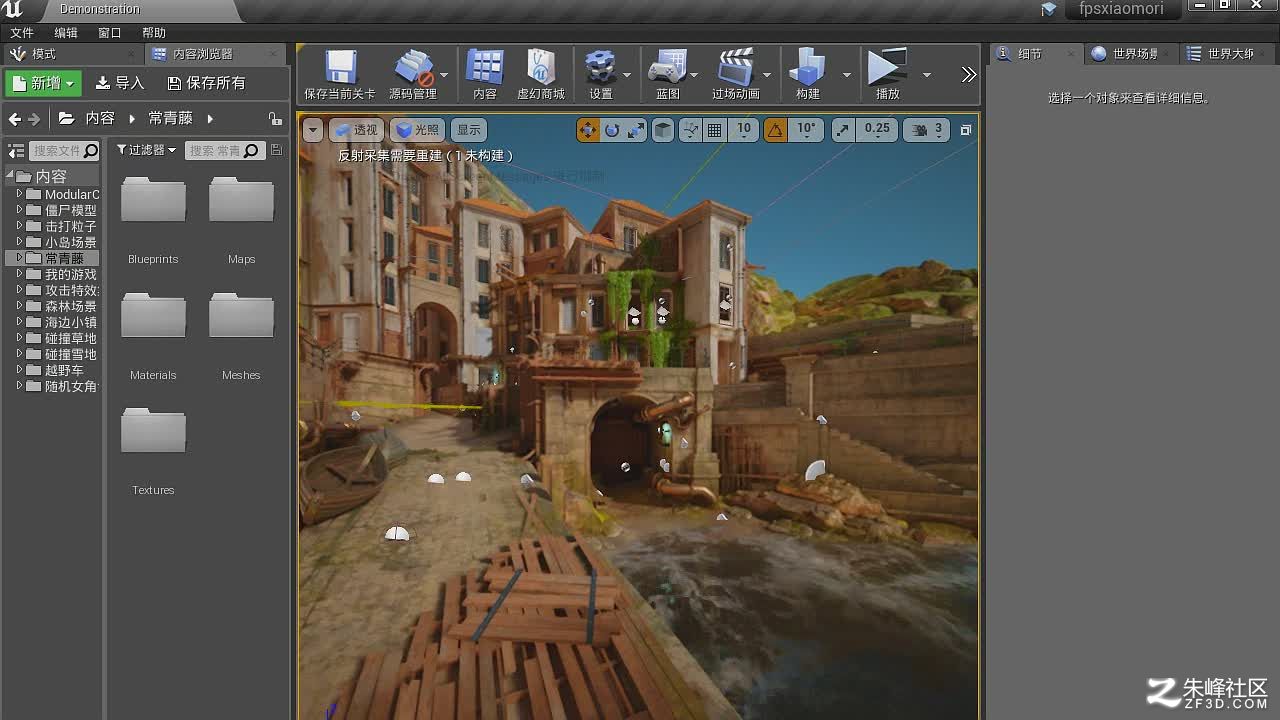Open Cinematics dropdown arrow

767,75
